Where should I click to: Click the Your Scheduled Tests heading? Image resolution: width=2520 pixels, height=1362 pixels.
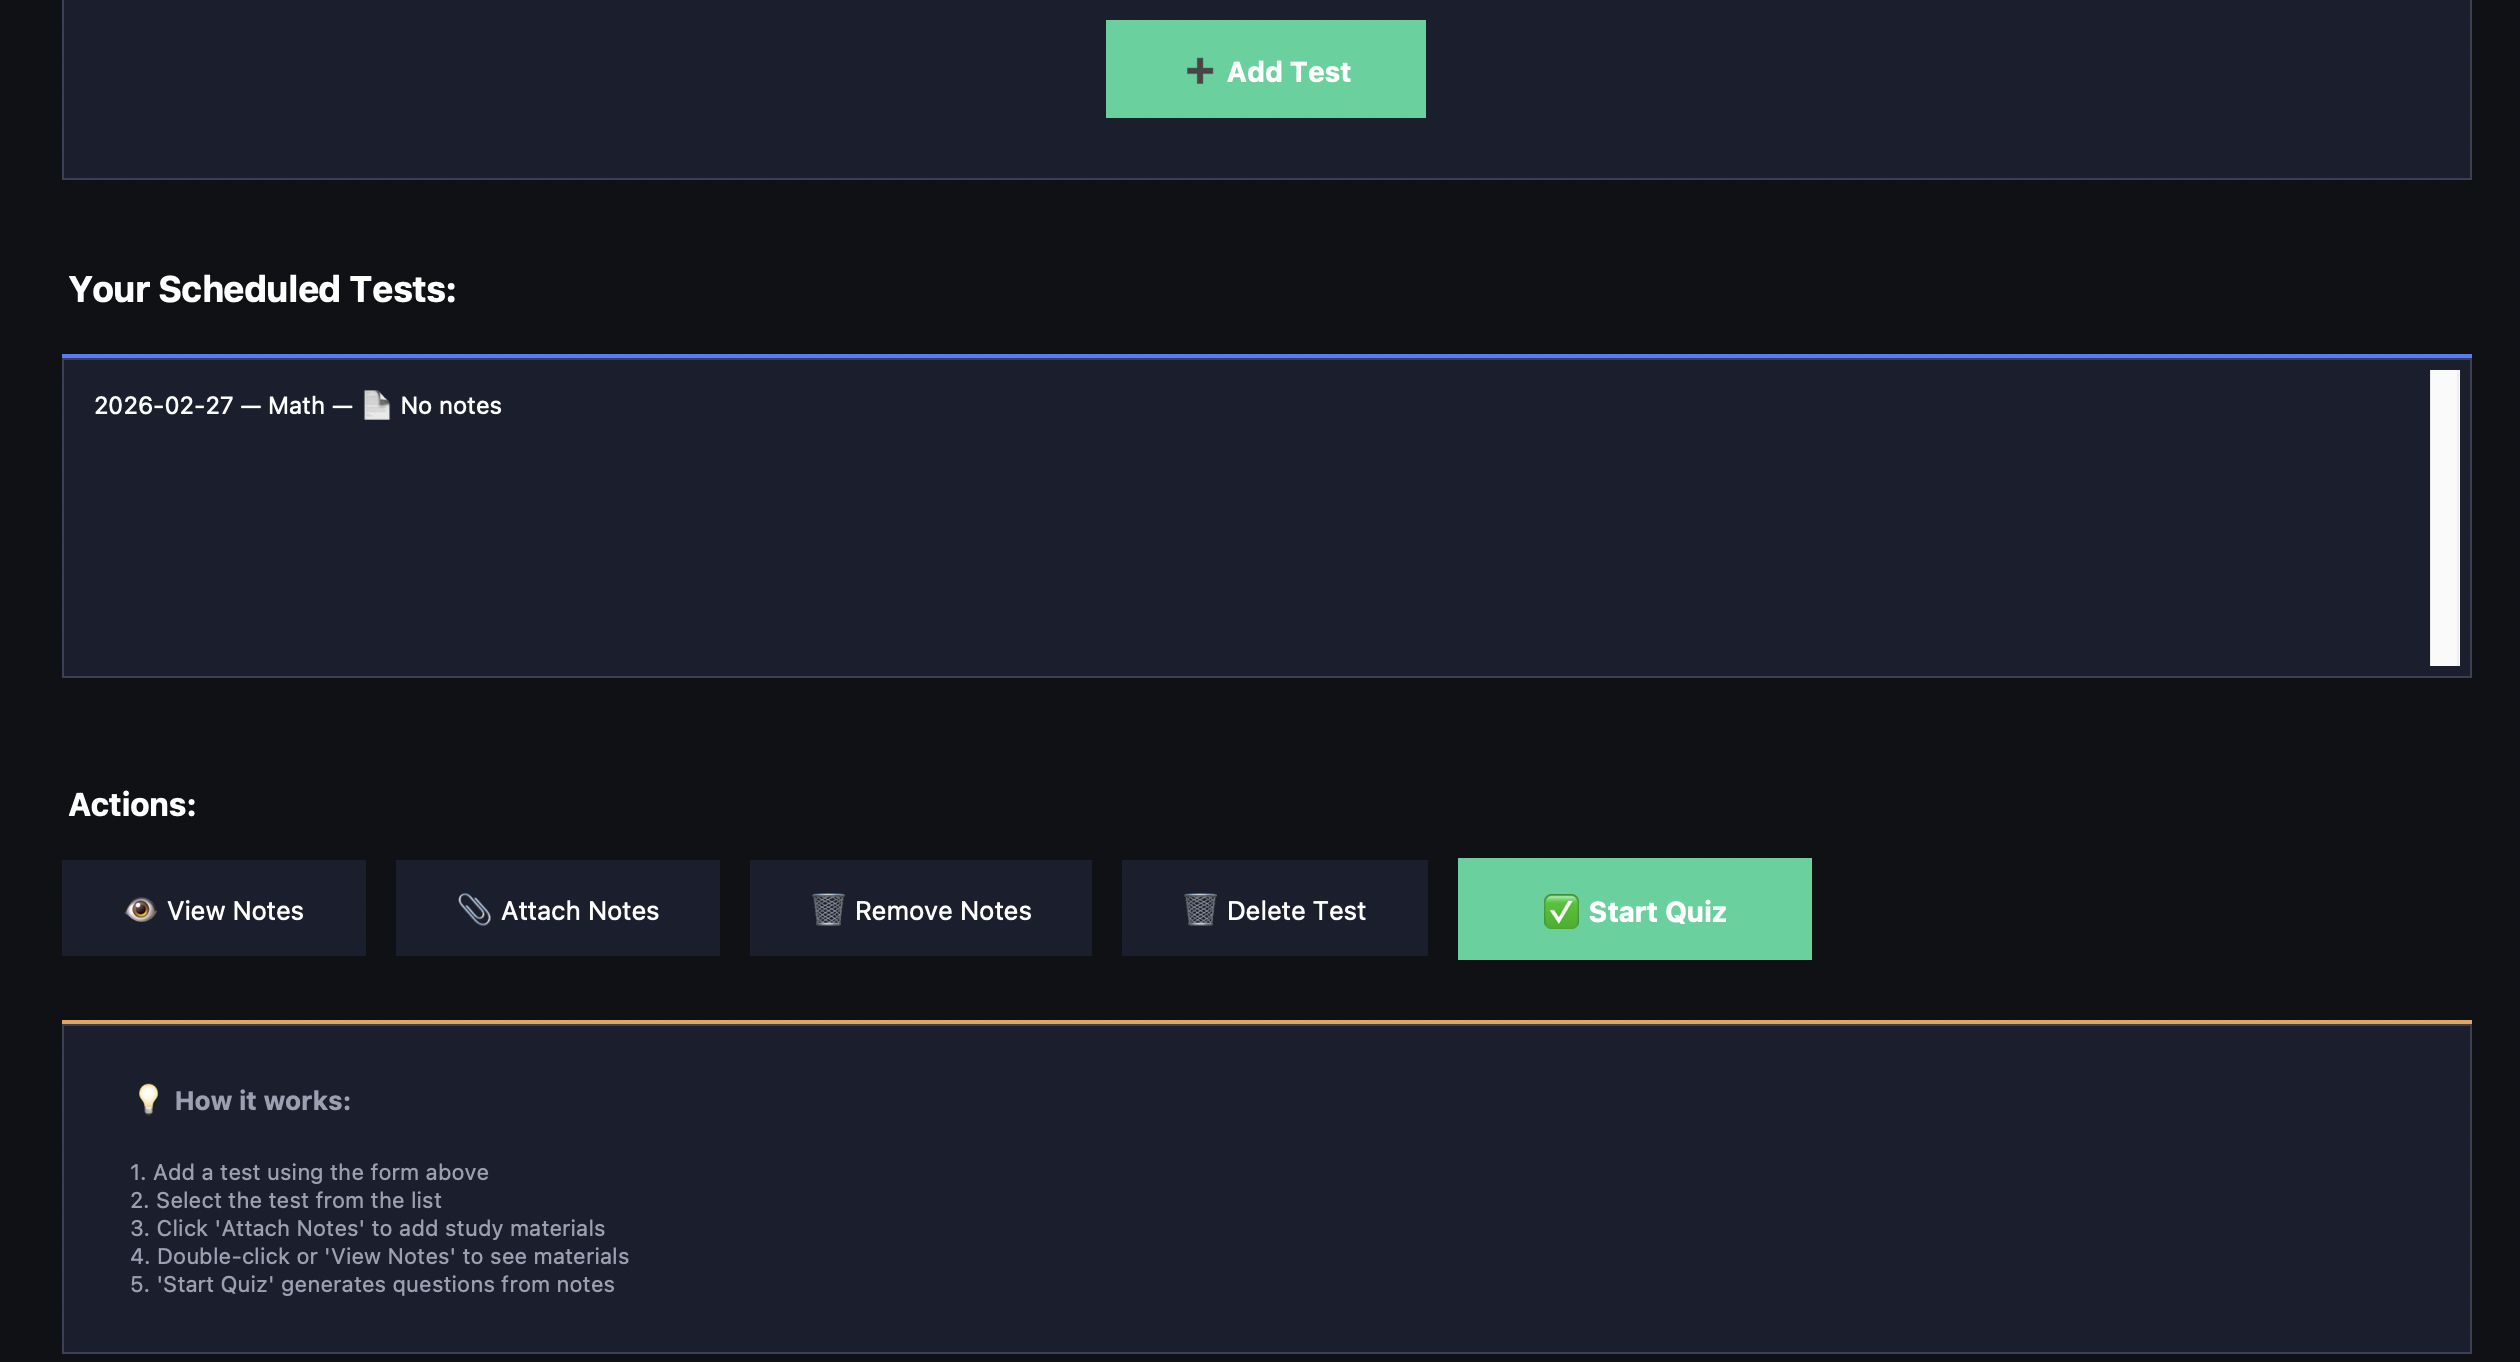click(x=262, y=289)
